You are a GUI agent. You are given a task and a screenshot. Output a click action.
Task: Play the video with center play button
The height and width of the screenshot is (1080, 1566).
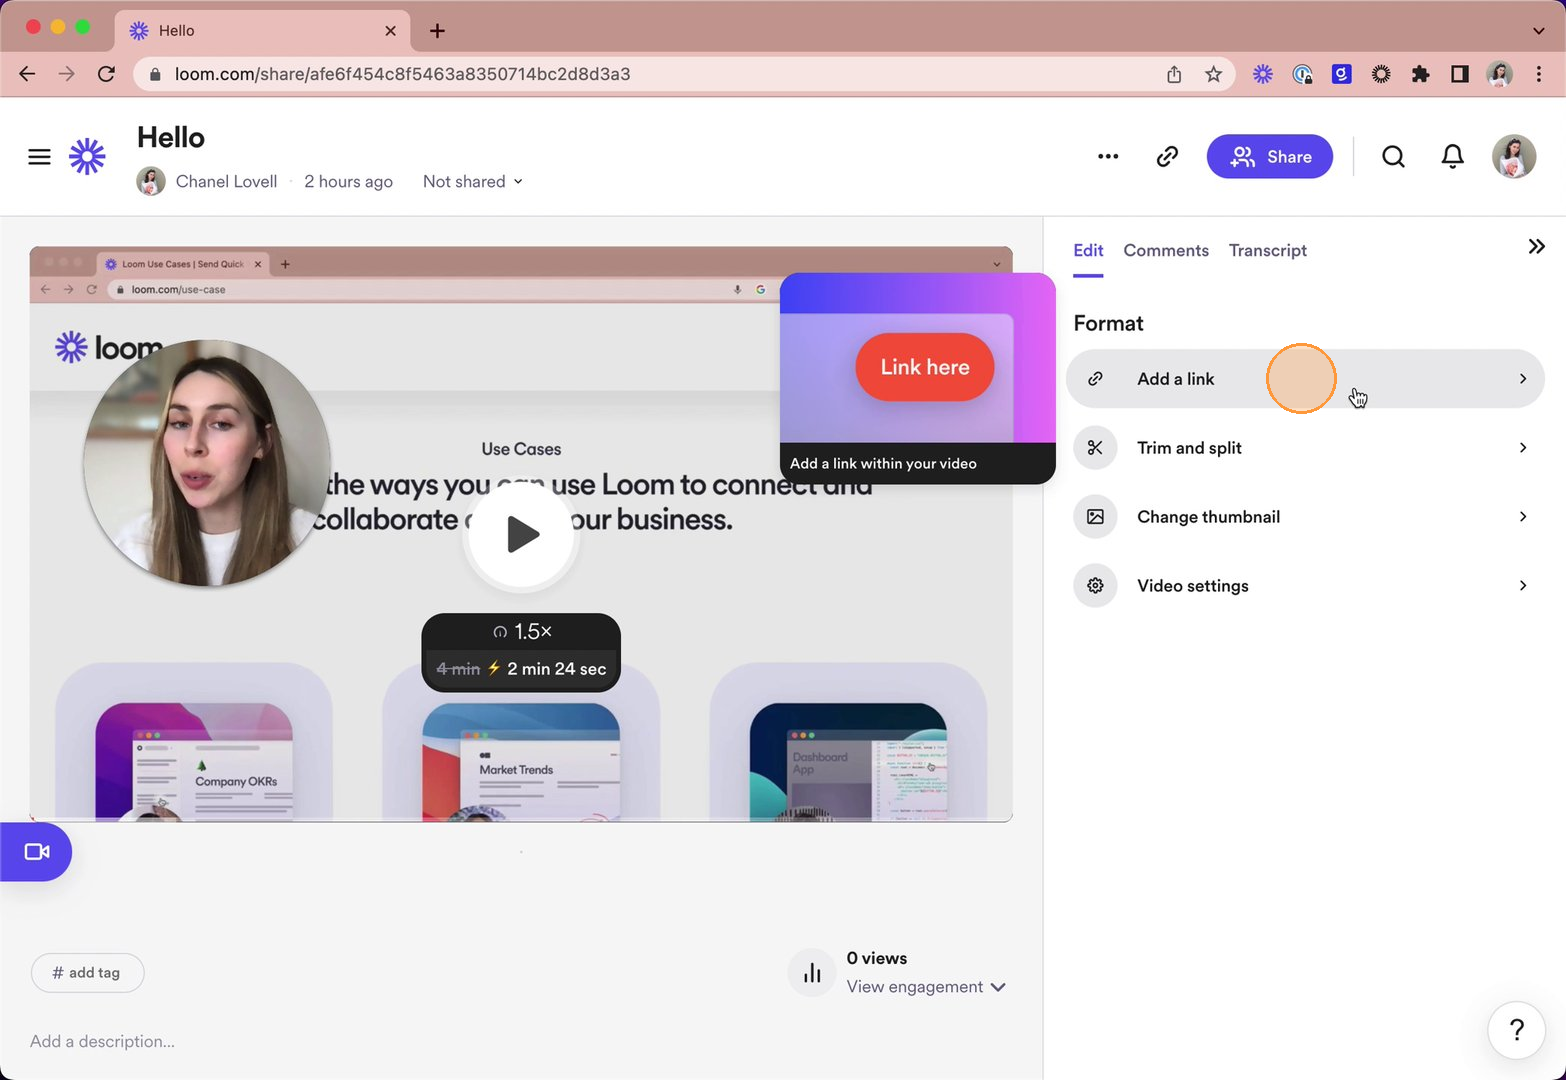click(521, 534)
